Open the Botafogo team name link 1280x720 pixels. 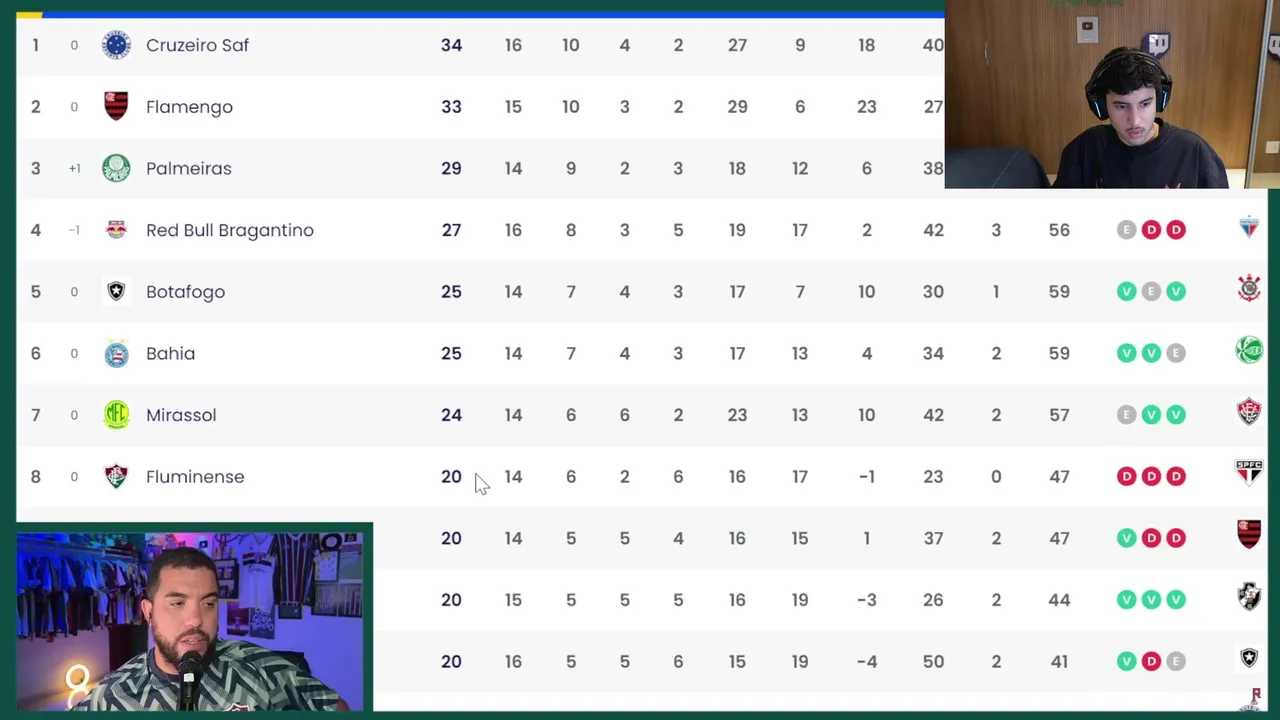185,292
